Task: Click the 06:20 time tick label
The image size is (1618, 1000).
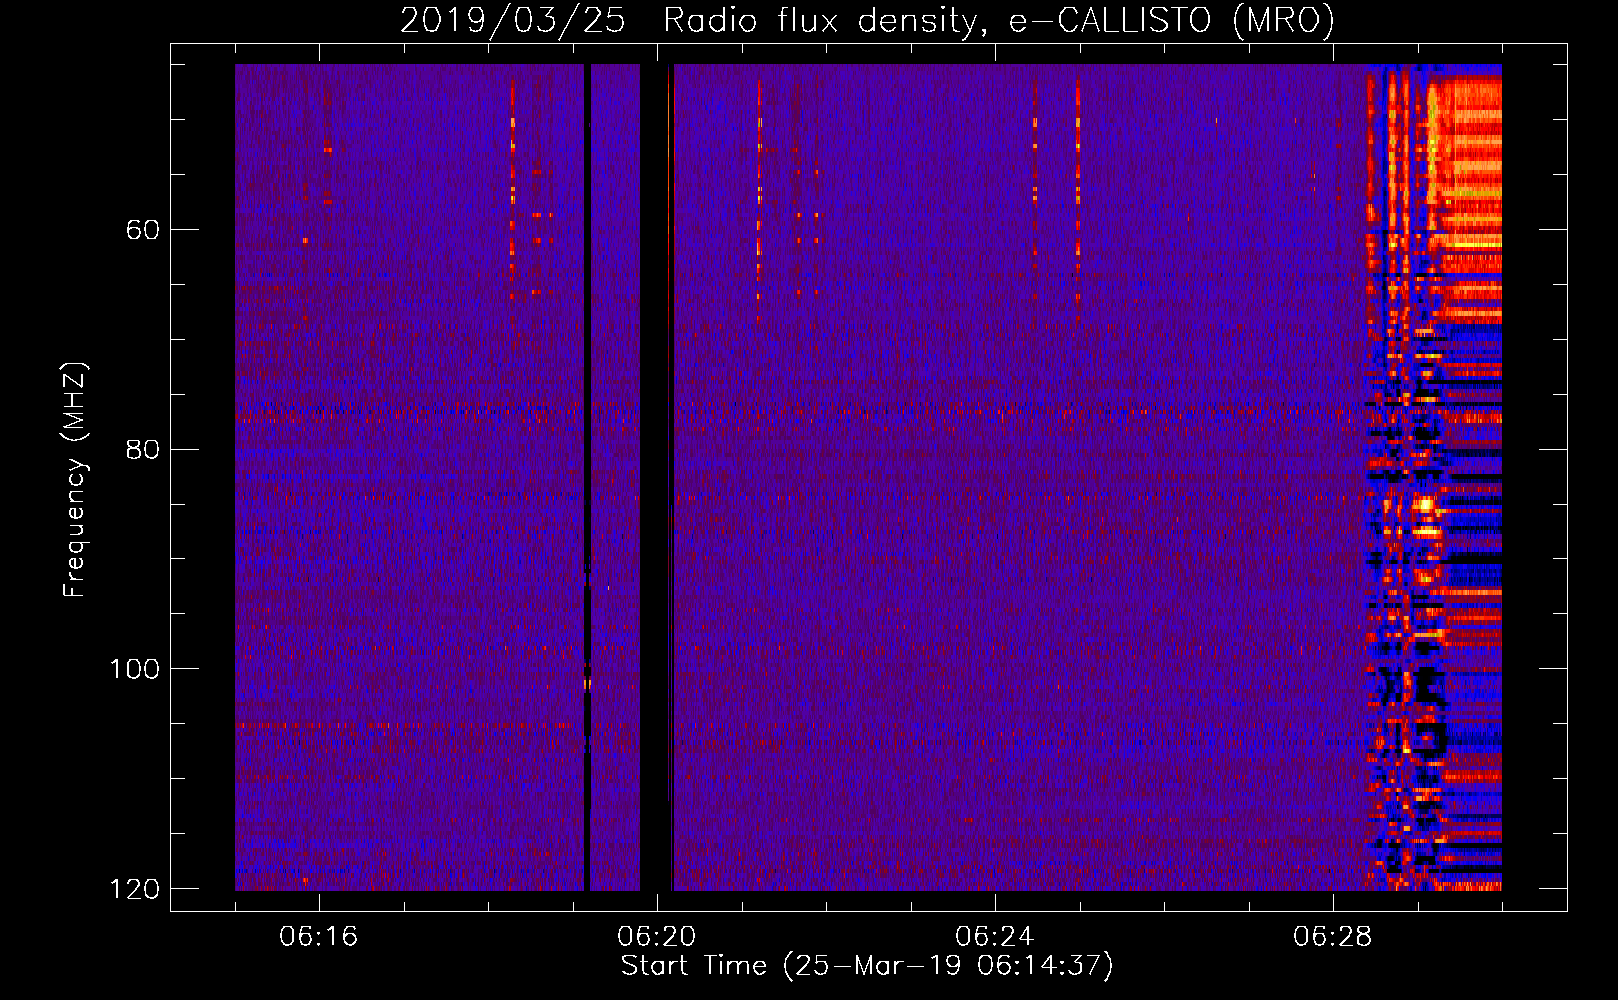Action: (x=657, y=937)
